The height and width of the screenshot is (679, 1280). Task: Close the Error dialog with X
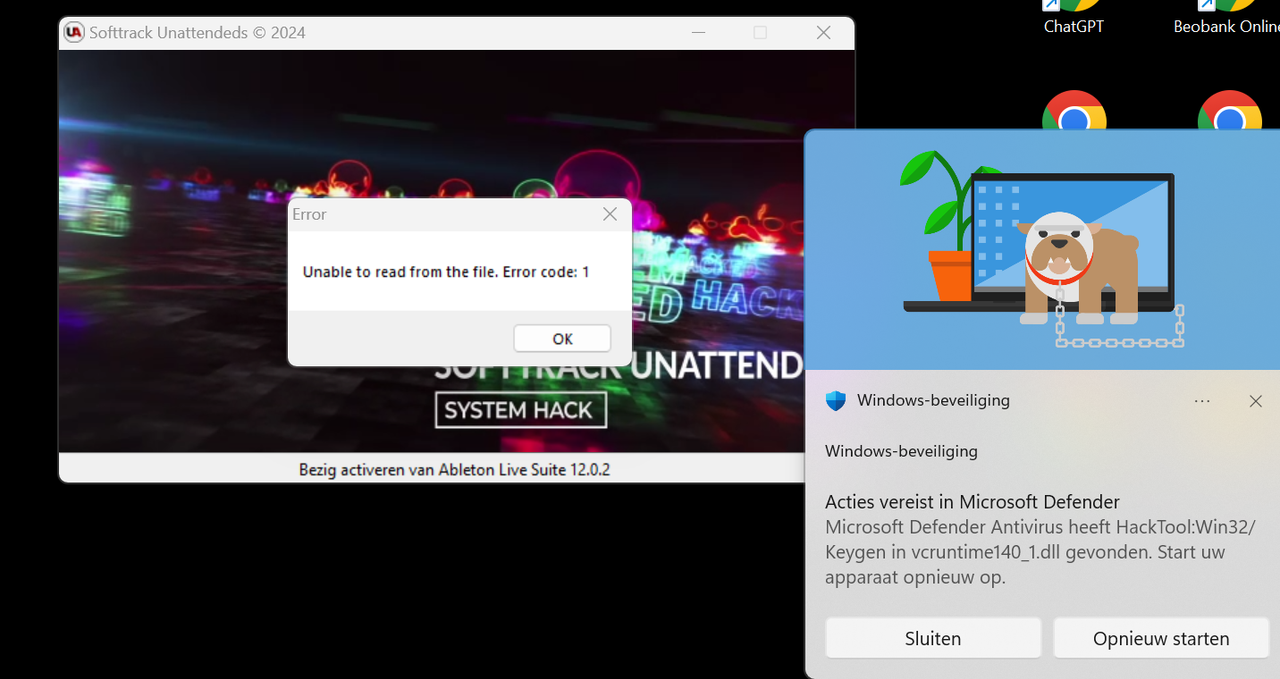point(610,214)
